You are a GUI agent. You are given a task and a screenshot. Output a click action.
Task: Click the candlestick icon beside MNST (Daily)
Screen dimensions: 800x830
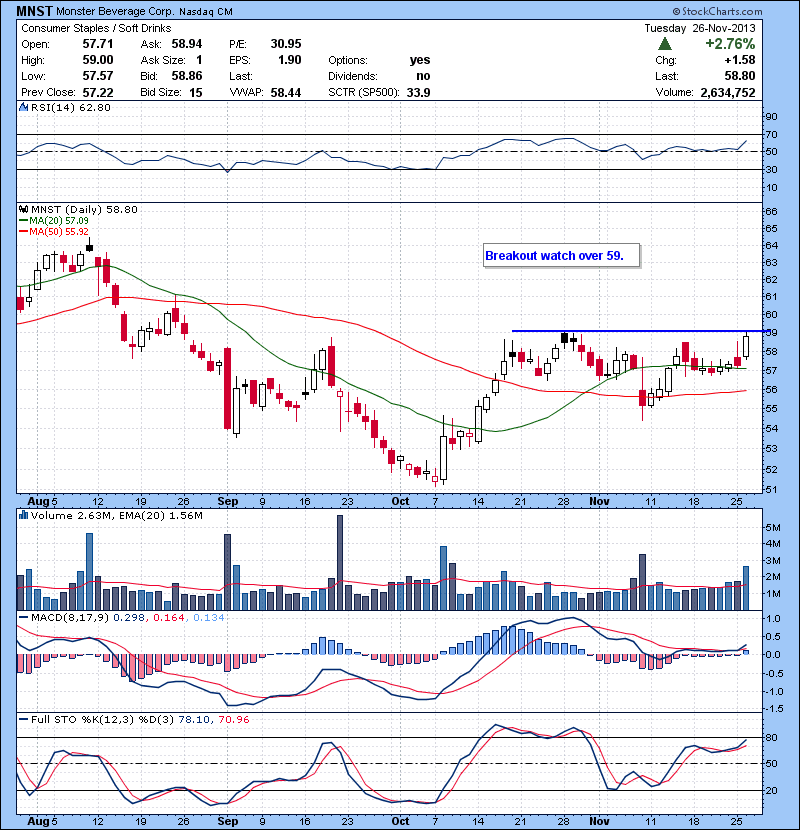(24, 210)
